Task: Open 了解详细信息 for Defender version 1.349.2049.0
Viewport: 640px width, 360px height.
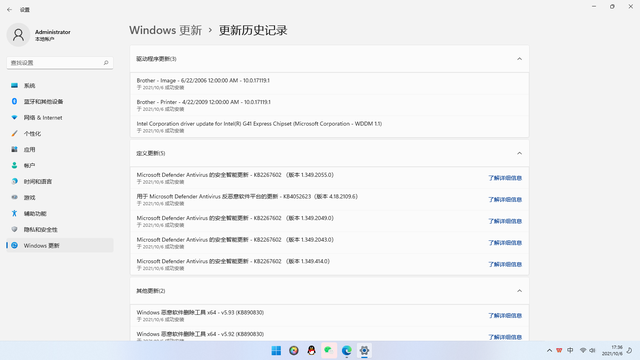Action: (x=505, y=221)
